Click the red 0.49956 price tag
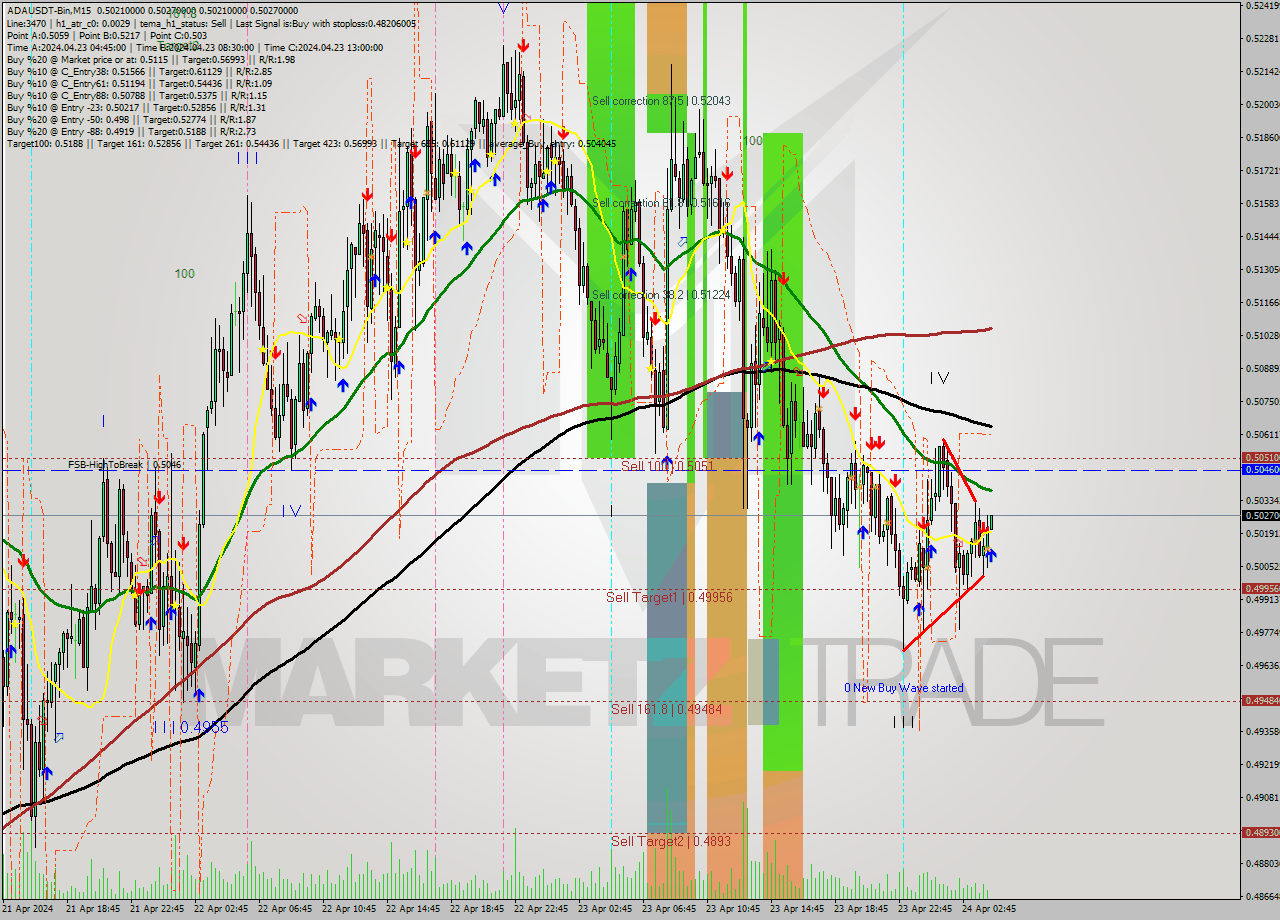This screenshot has height=920, width=1280. click(x=1260, y=588)
